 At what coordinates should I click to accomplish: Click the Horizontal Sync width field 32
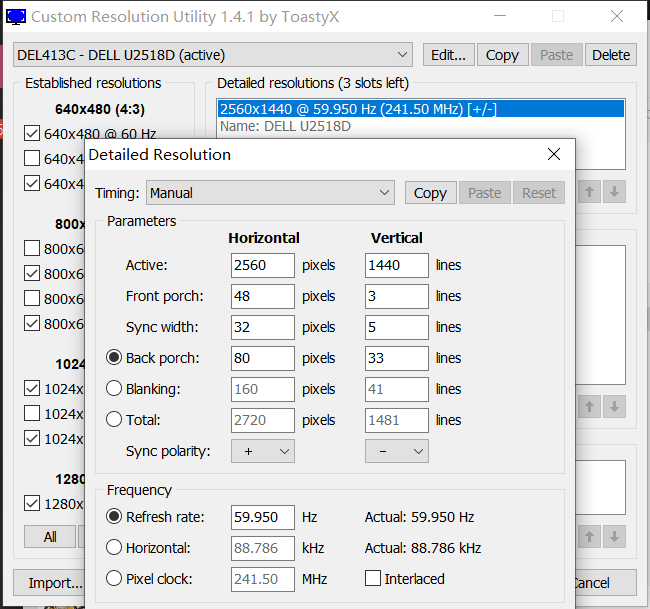pyautogui.click(x=263, y=327)
